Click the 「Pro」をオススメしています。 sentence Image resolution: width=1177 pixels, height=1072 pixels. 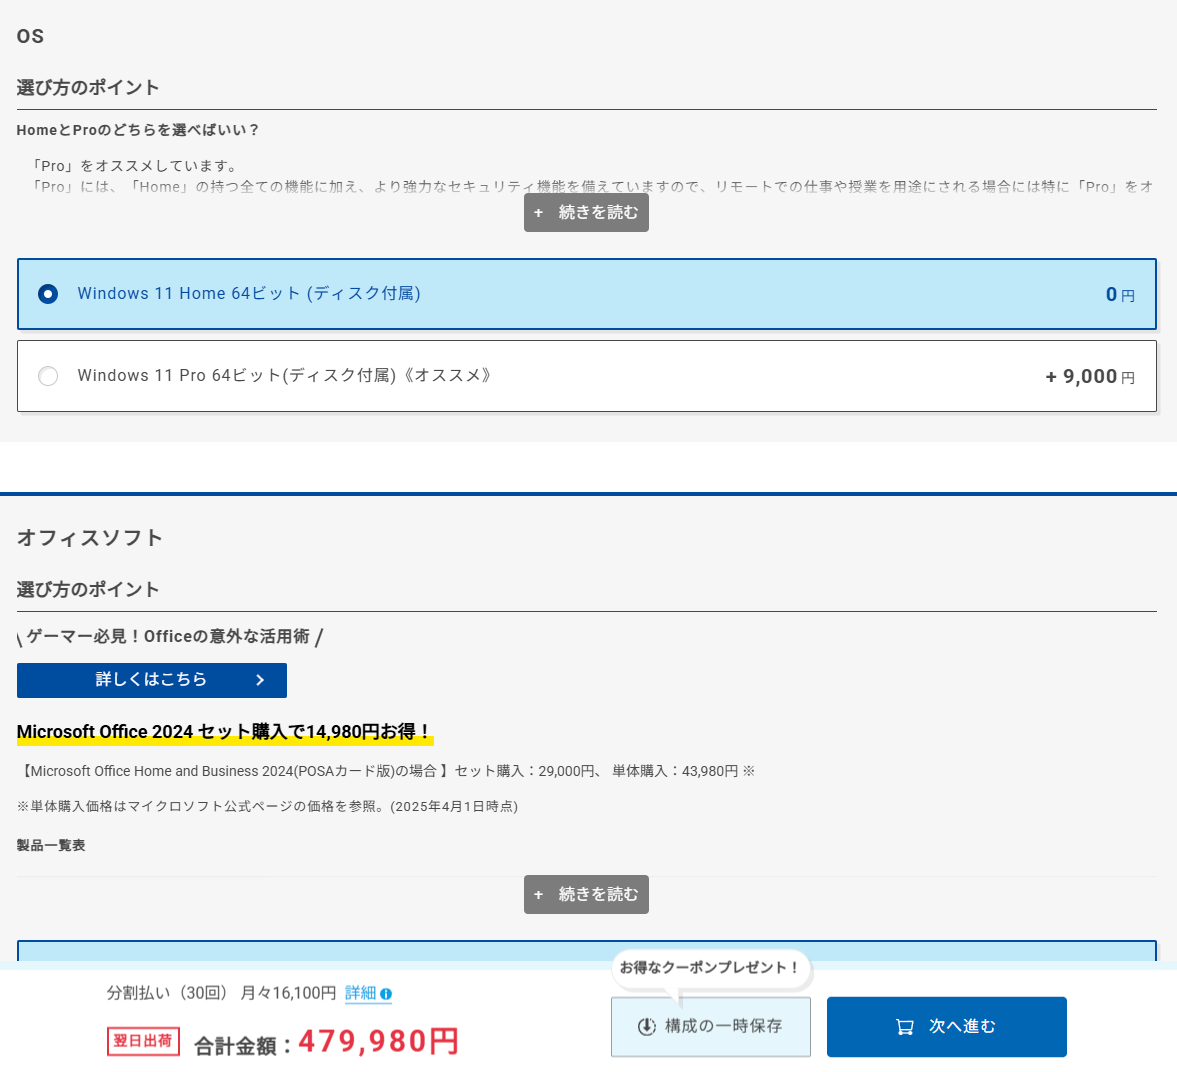click(x=134, y=166)
